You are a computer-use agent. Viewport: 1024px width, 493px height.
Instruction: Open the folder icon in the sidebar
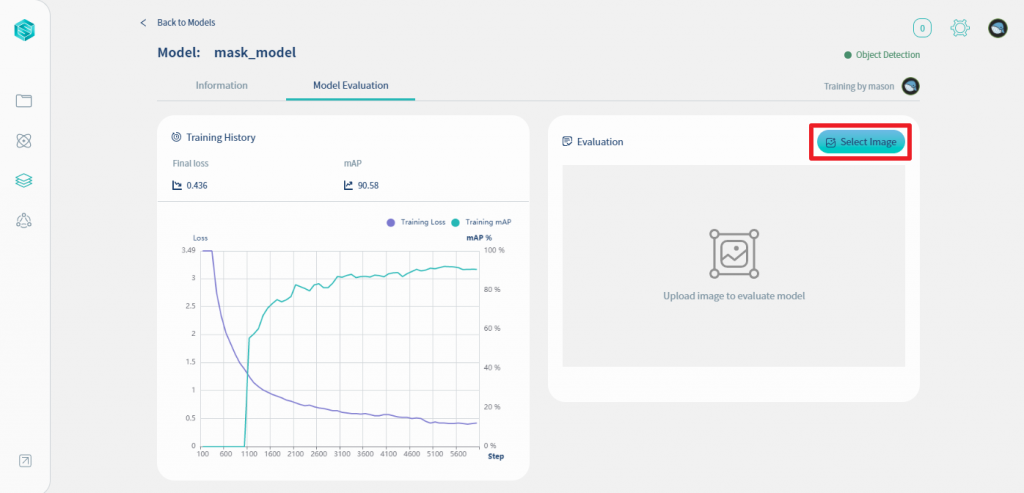point(24,101)
